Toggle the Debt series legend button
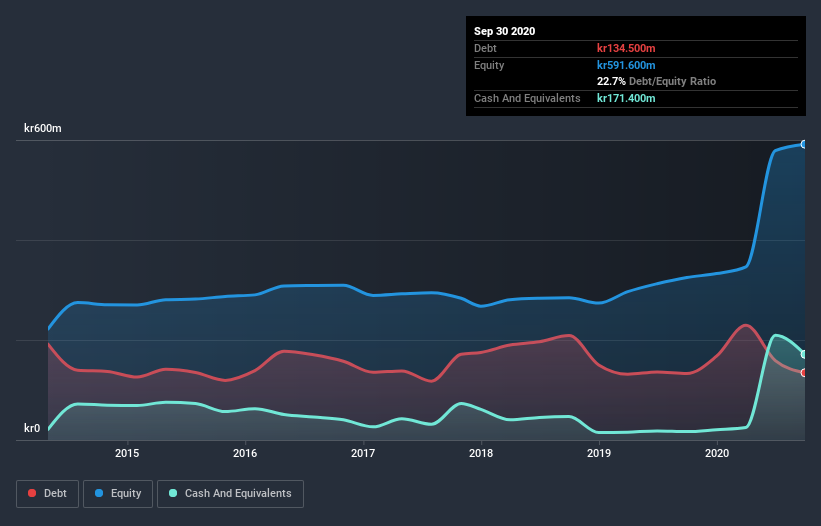The width and height of the screenshot is (821, 526). [48, 494]
